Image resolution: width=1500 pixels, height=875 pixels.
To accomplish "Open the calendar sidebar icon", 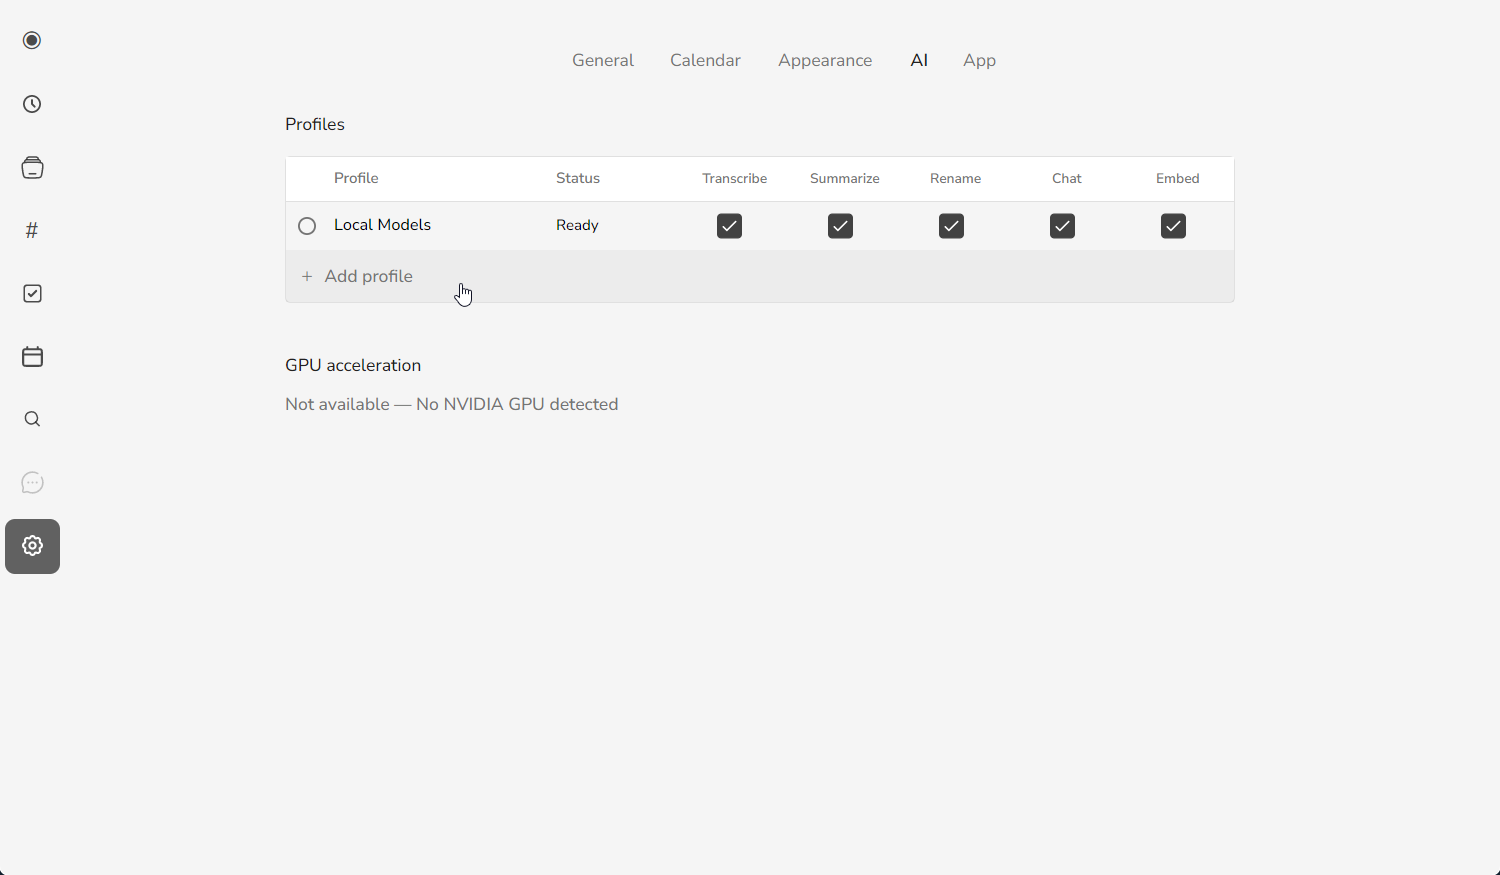I will pyautogui.click(x=32, y=356).
